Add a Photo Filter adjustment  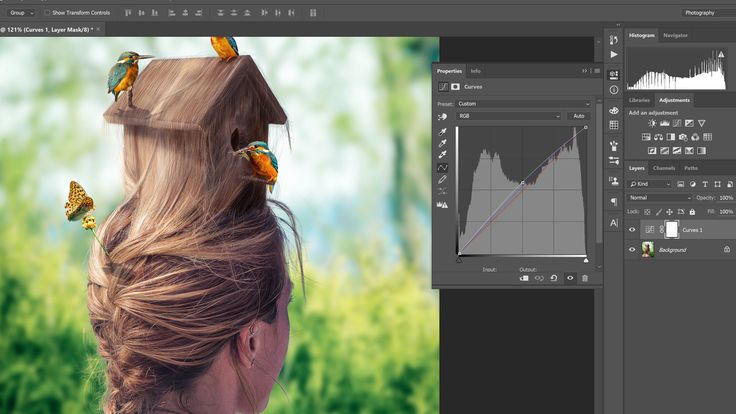683,137
